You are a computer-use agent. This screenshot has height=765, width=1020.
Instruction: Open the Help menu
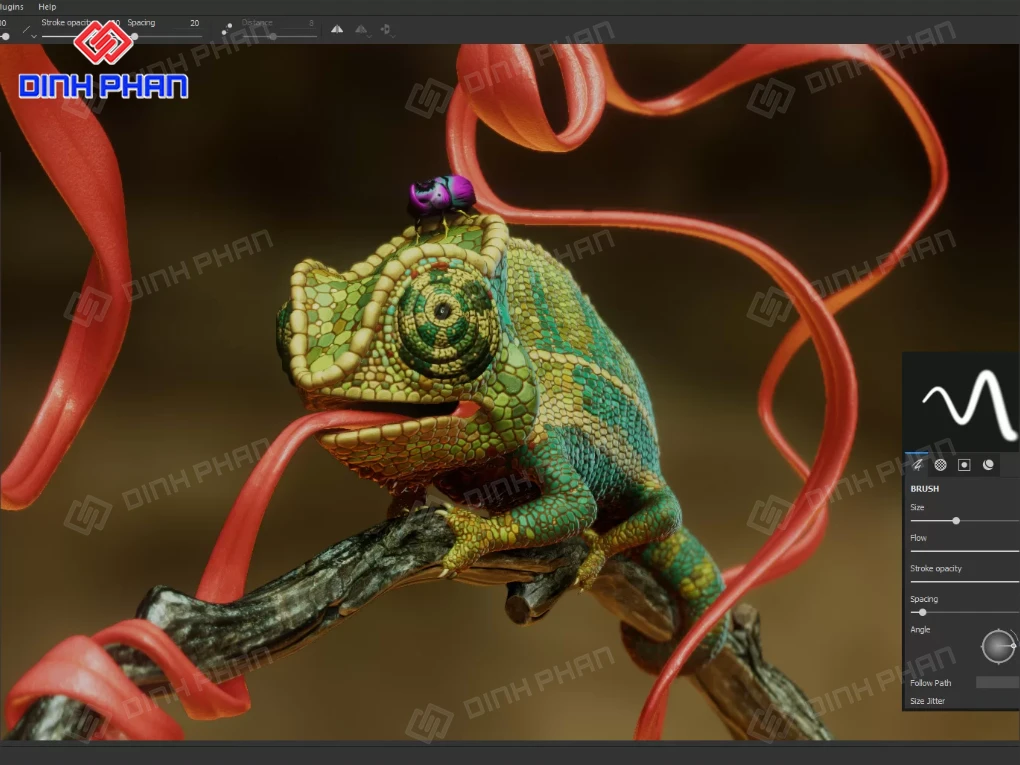[45, 6]
